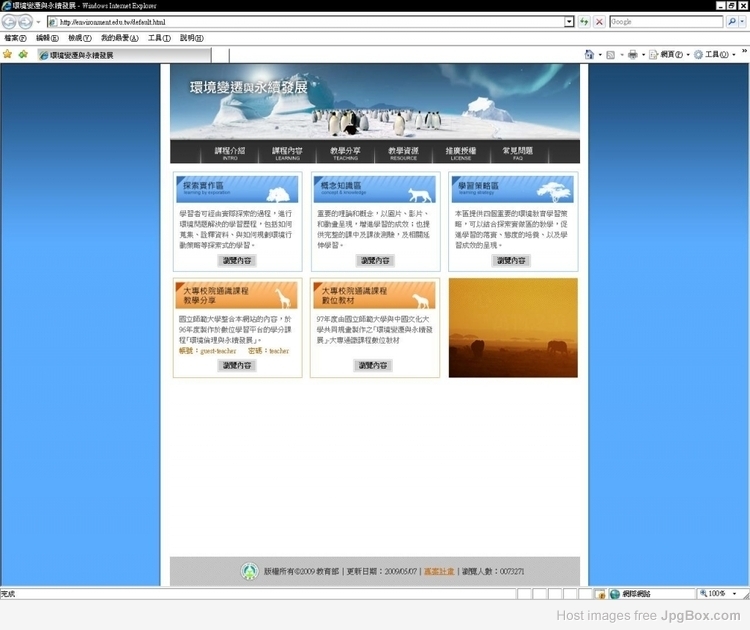Select the 課程介紹 INTRO navigation tab
Viewport: 750px width, 630px height.
click(230, 152)
